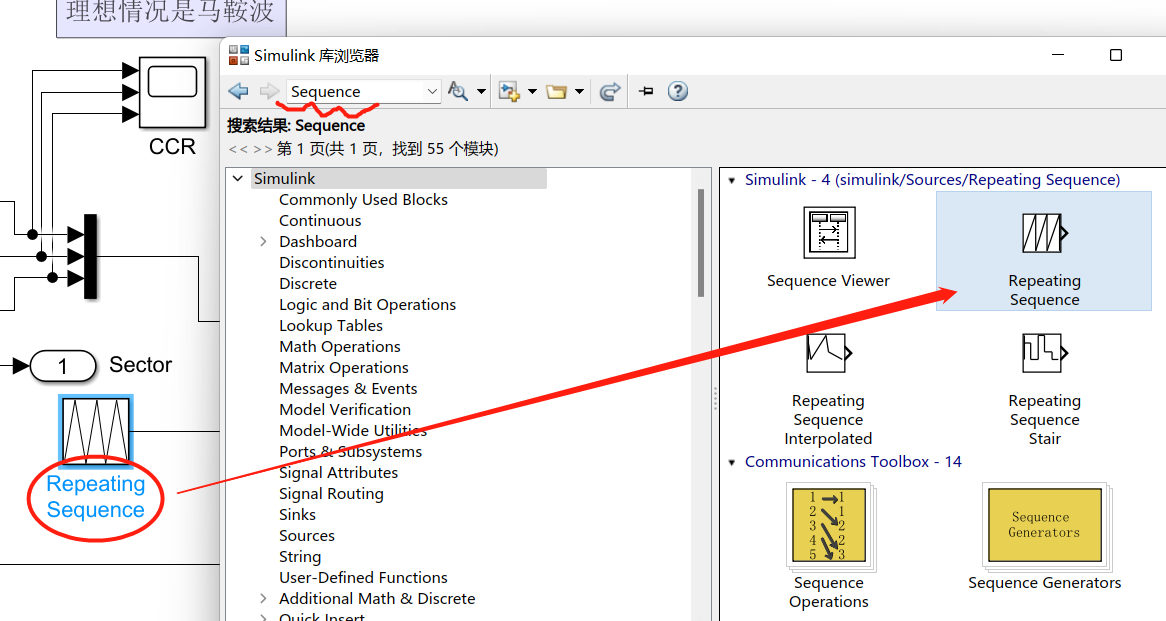
Task: Select Continuous library
Action: [320, 220]
